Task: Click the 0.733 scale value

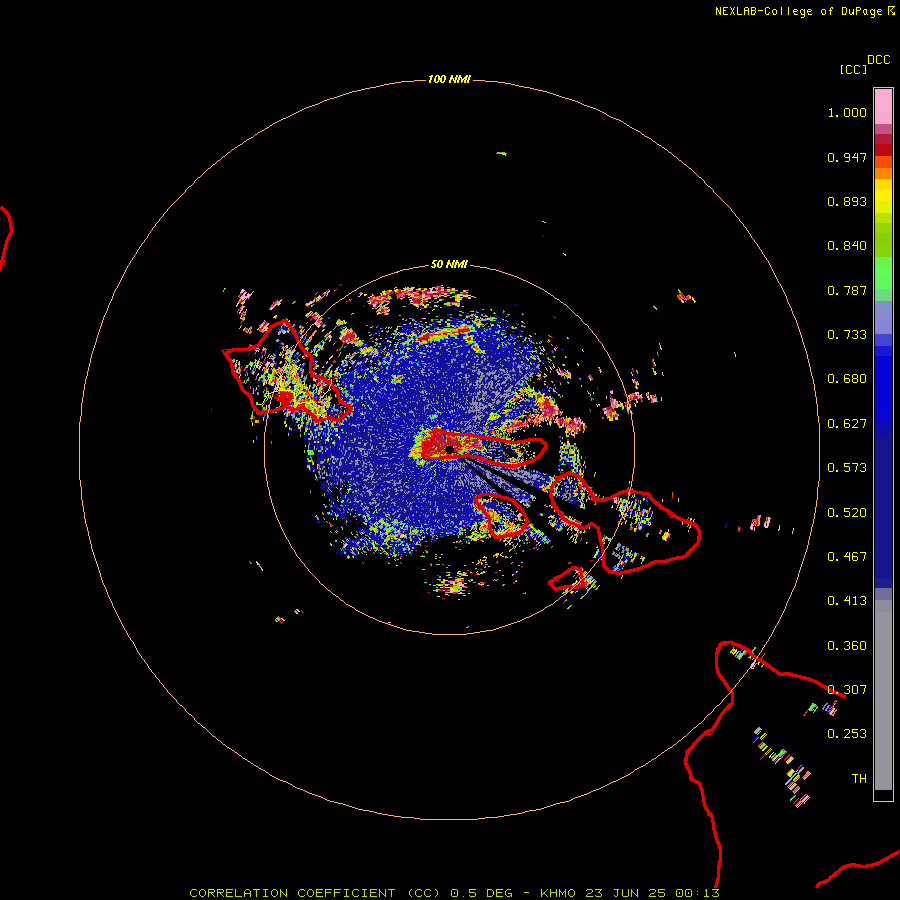Action: [x=847, y=335]
